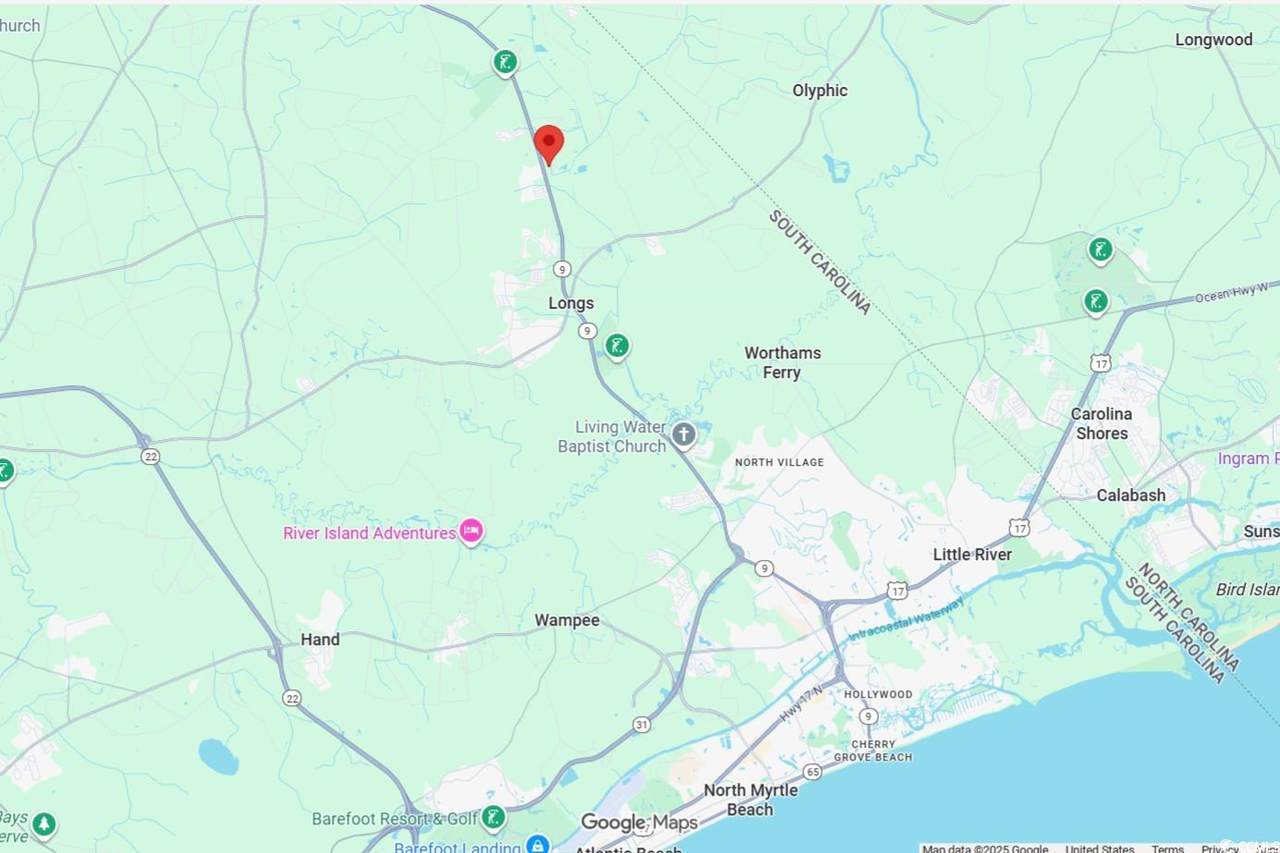Image resolution: width=1280 pixels, height=853 pixels.
Task: Open the Privacy link in map footer
Action: (x=1220, y=849)
